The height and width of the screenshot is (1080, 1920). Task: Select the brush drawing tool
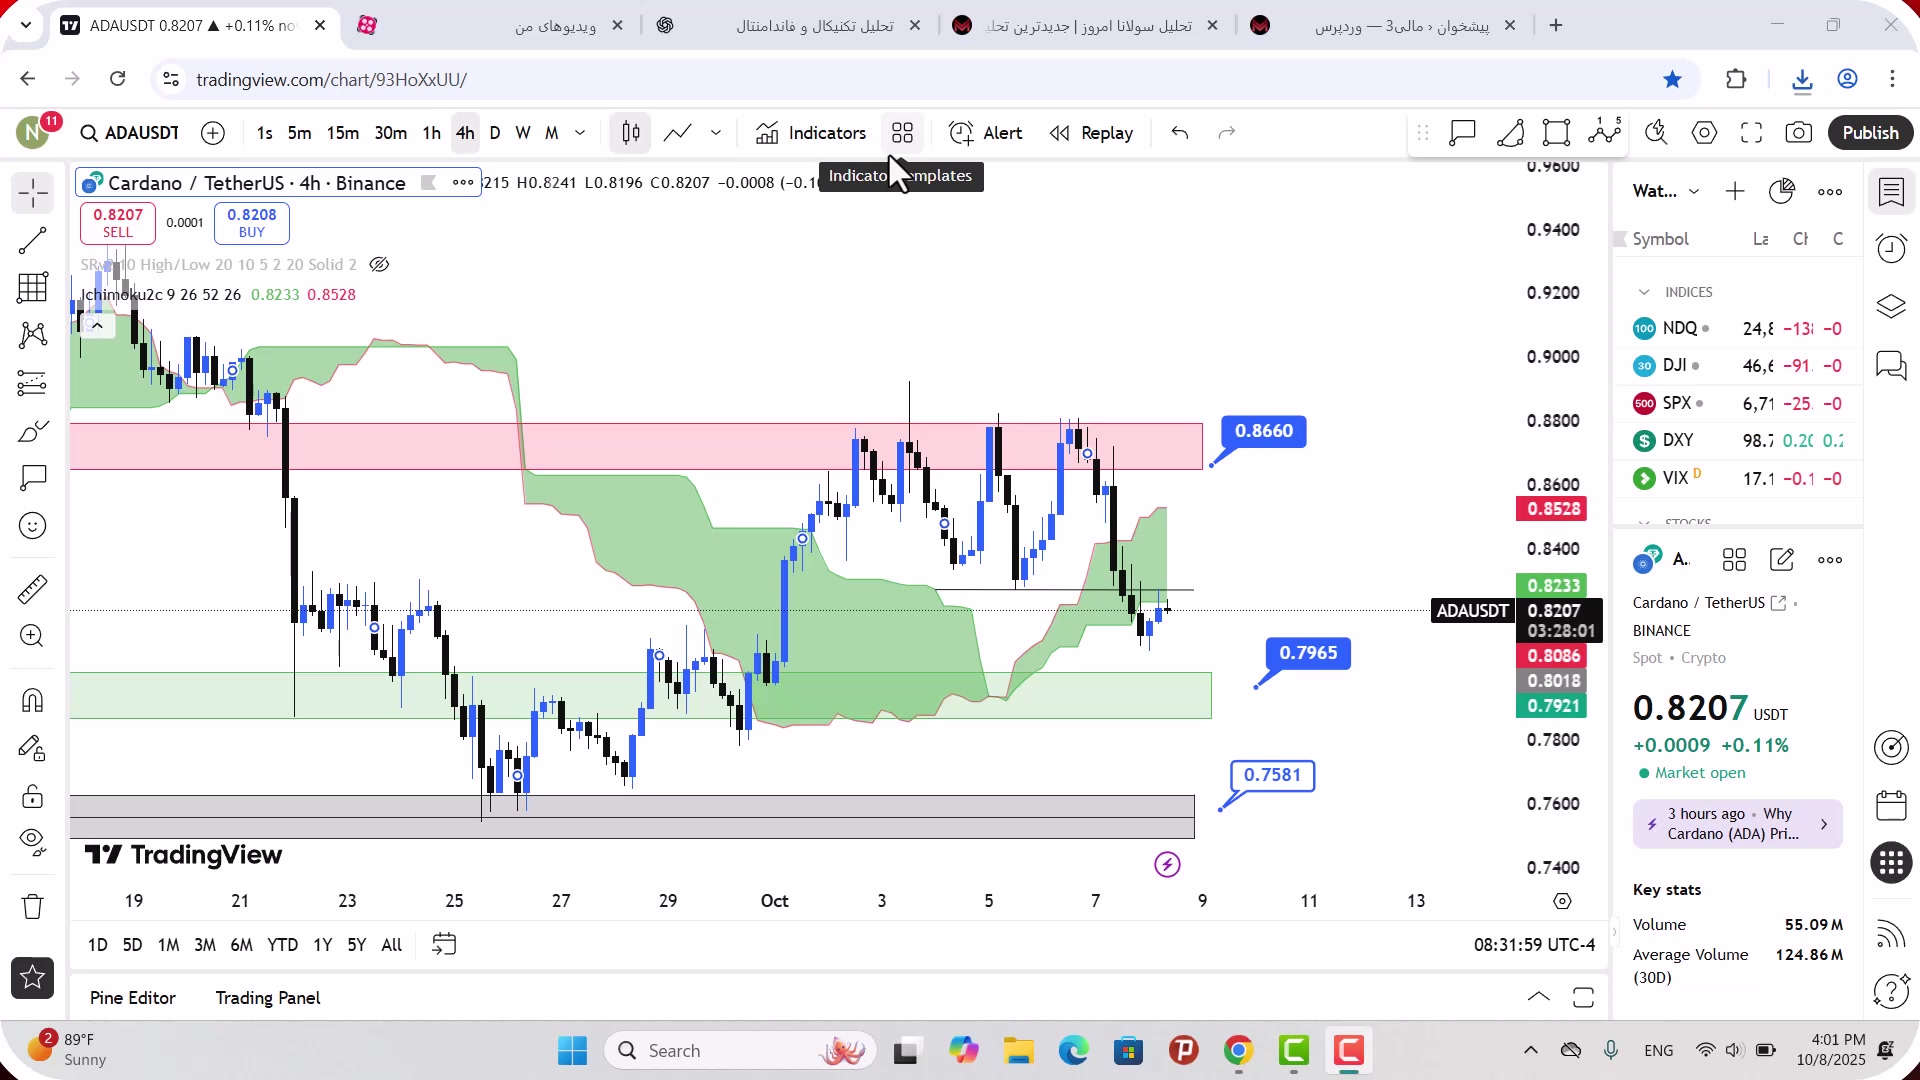point(33,431)
